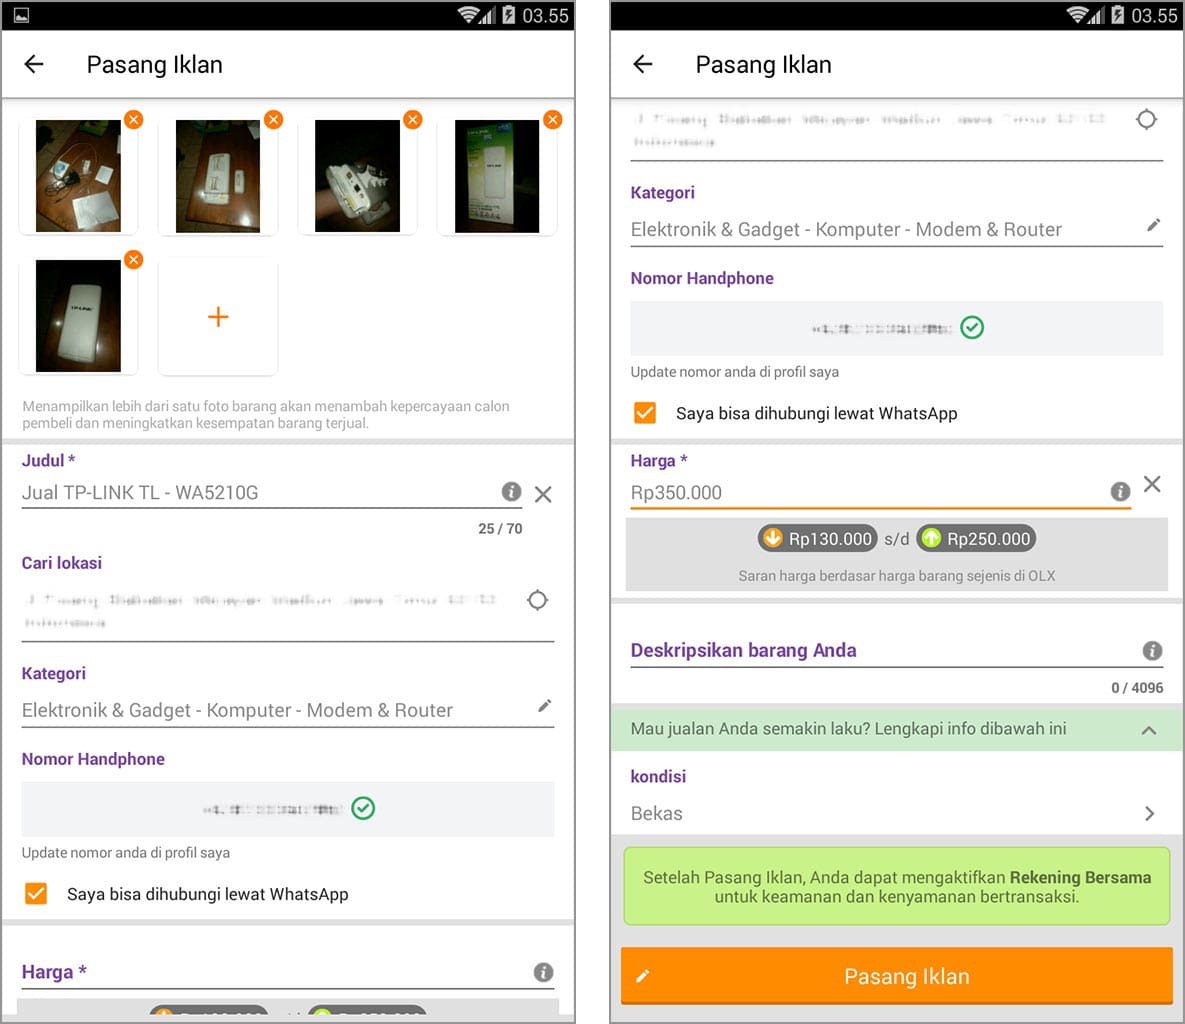This screenshot has width=1185, height=1024.
Task: Select the Rp130.000 suggested low price
Action: [817, 539]
